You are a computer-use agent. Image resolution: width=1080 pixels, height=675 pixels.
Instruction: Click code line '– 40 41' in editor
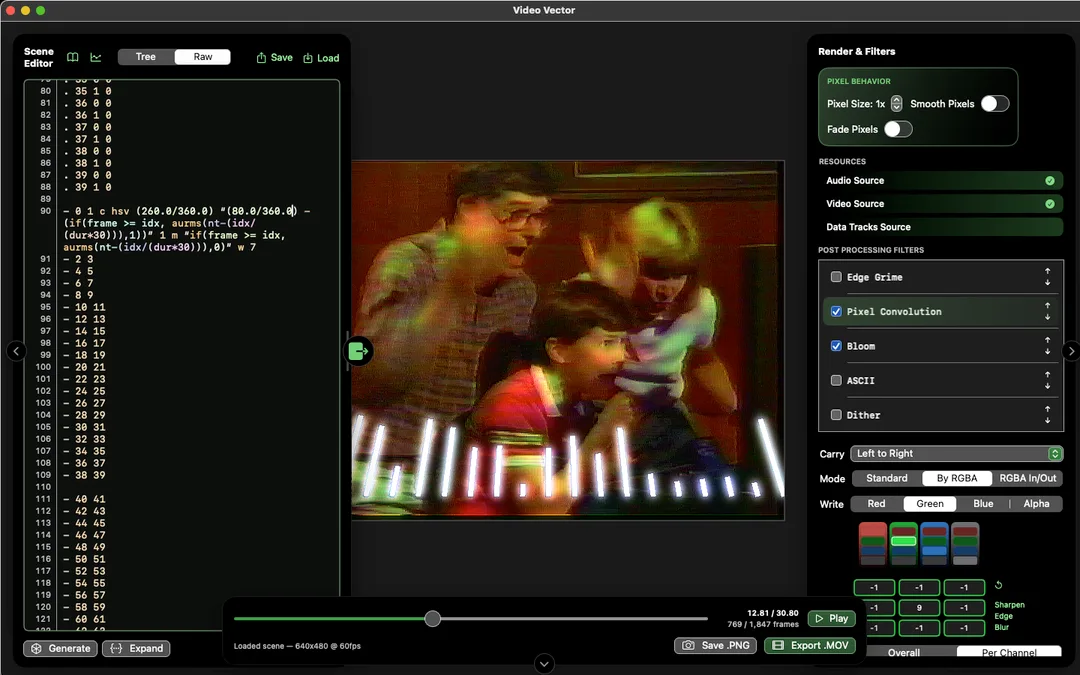pos(85,499)
